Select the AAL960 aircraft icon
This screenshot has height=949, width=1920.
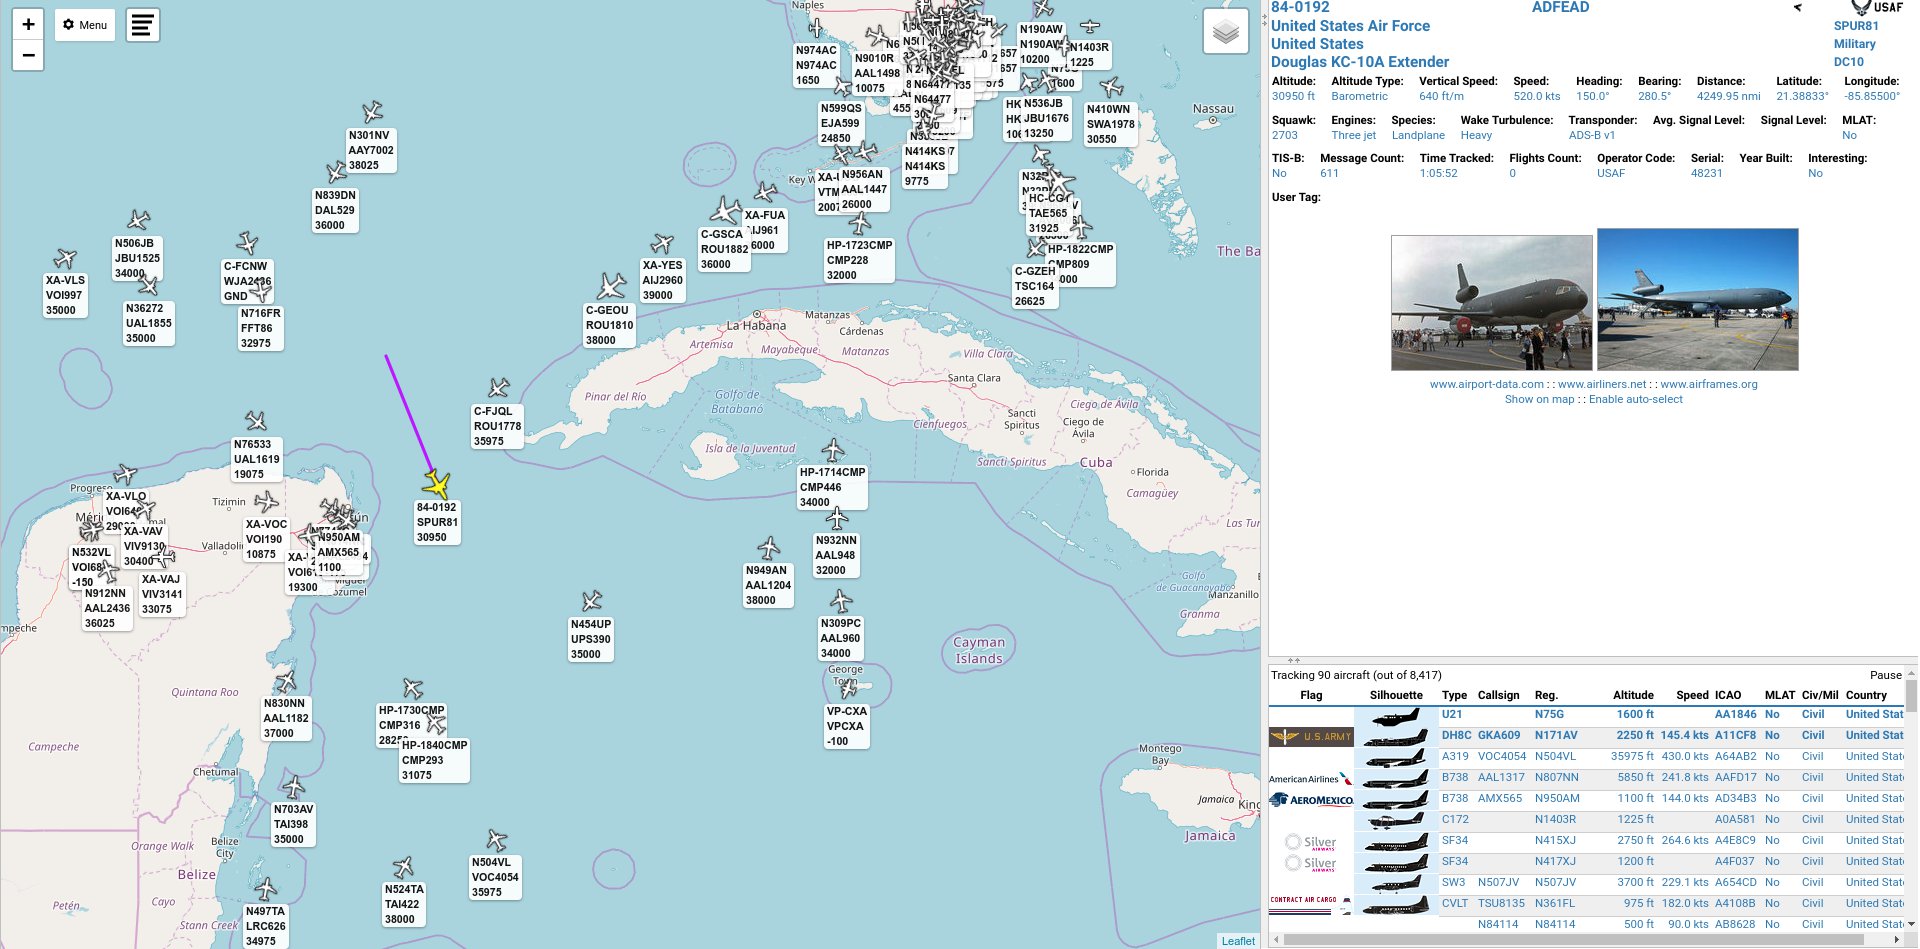(841, 601)
